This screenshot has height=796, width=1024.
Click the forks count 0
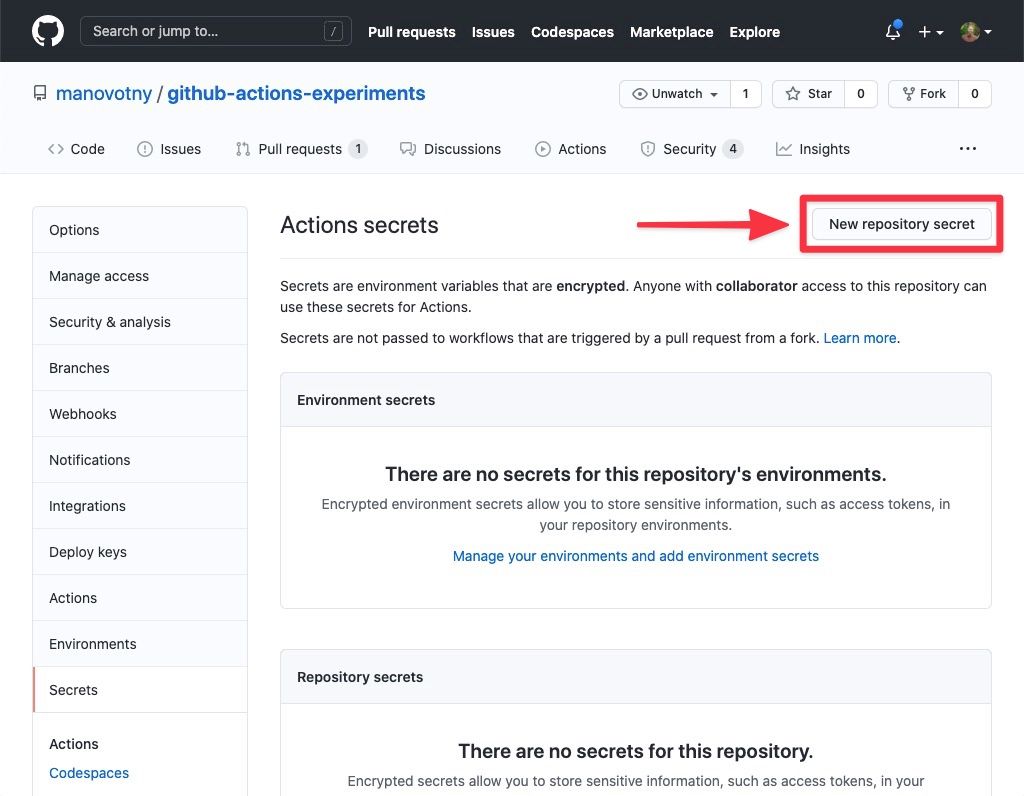click(974, 94)
